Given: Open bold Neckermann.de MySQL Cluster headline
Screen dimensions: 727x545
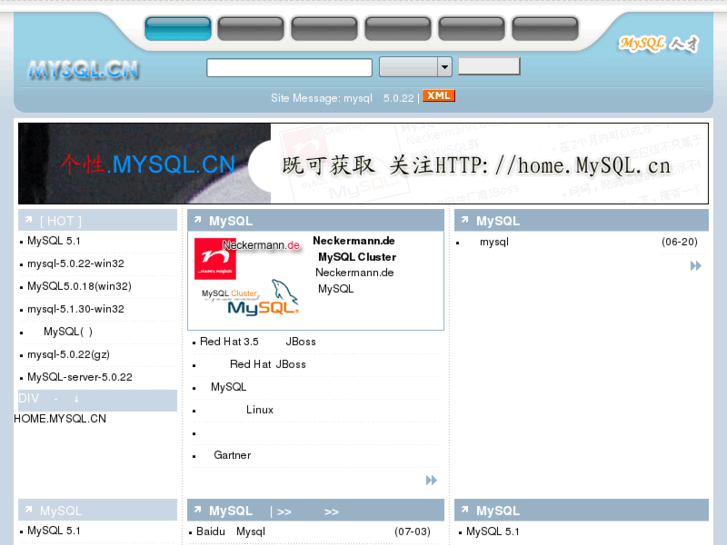Looking at the screenshot, I should pos(354,249).
